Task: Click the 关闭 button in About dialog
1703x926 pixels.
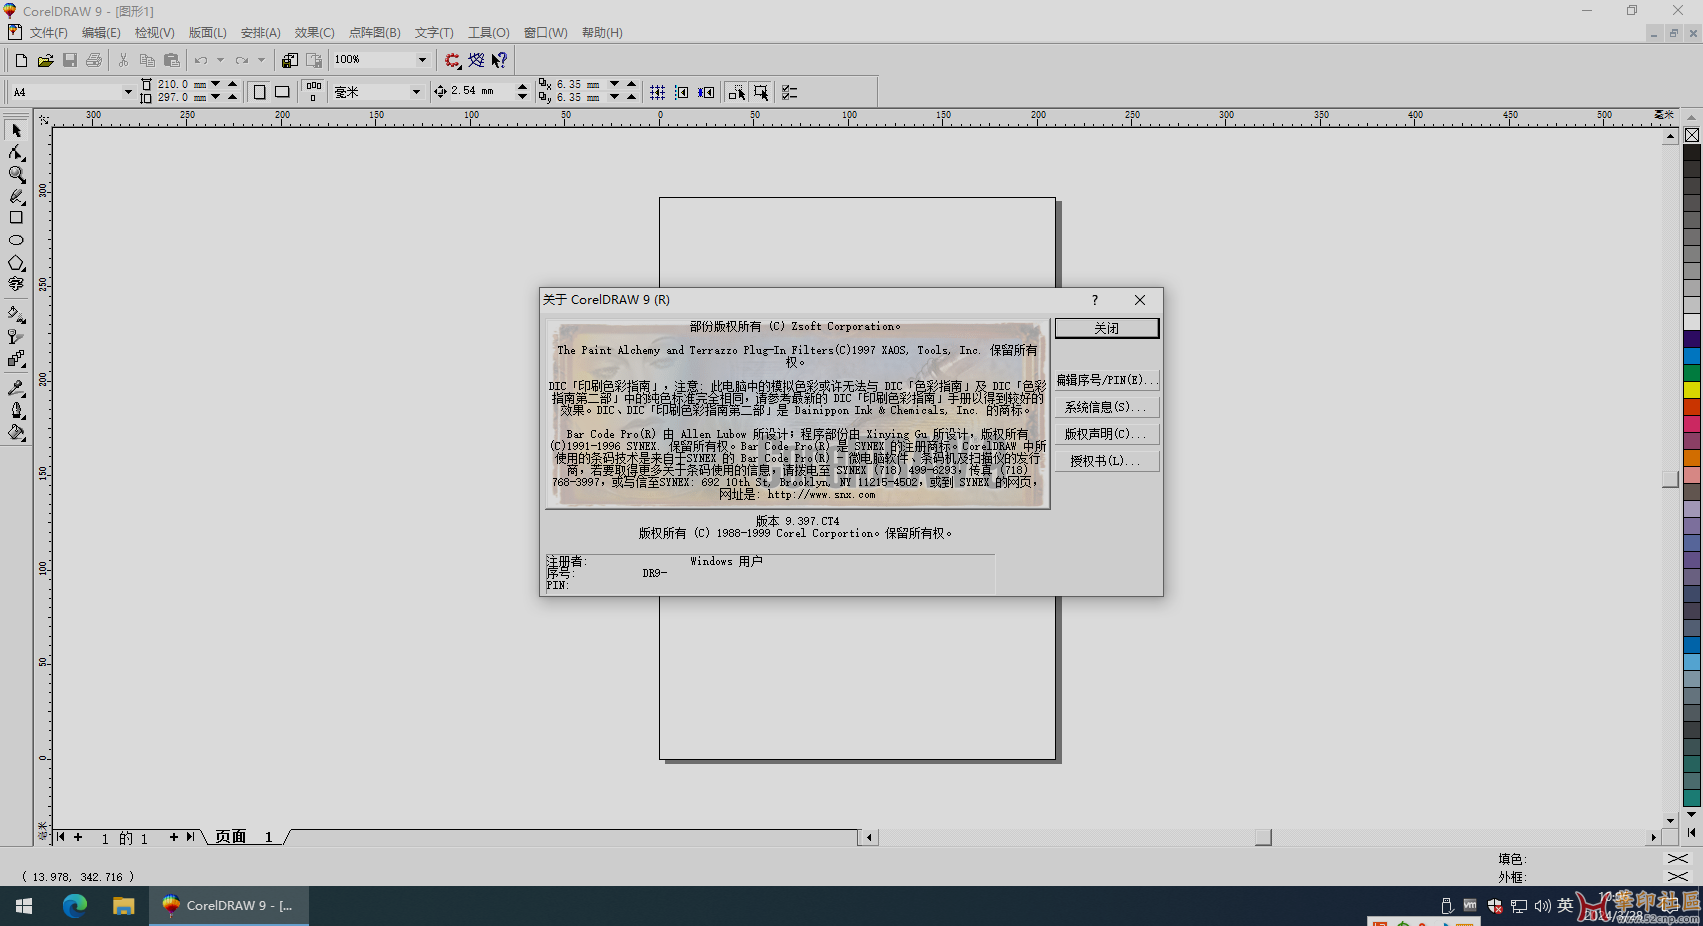Action: (x=1107, y=328)
